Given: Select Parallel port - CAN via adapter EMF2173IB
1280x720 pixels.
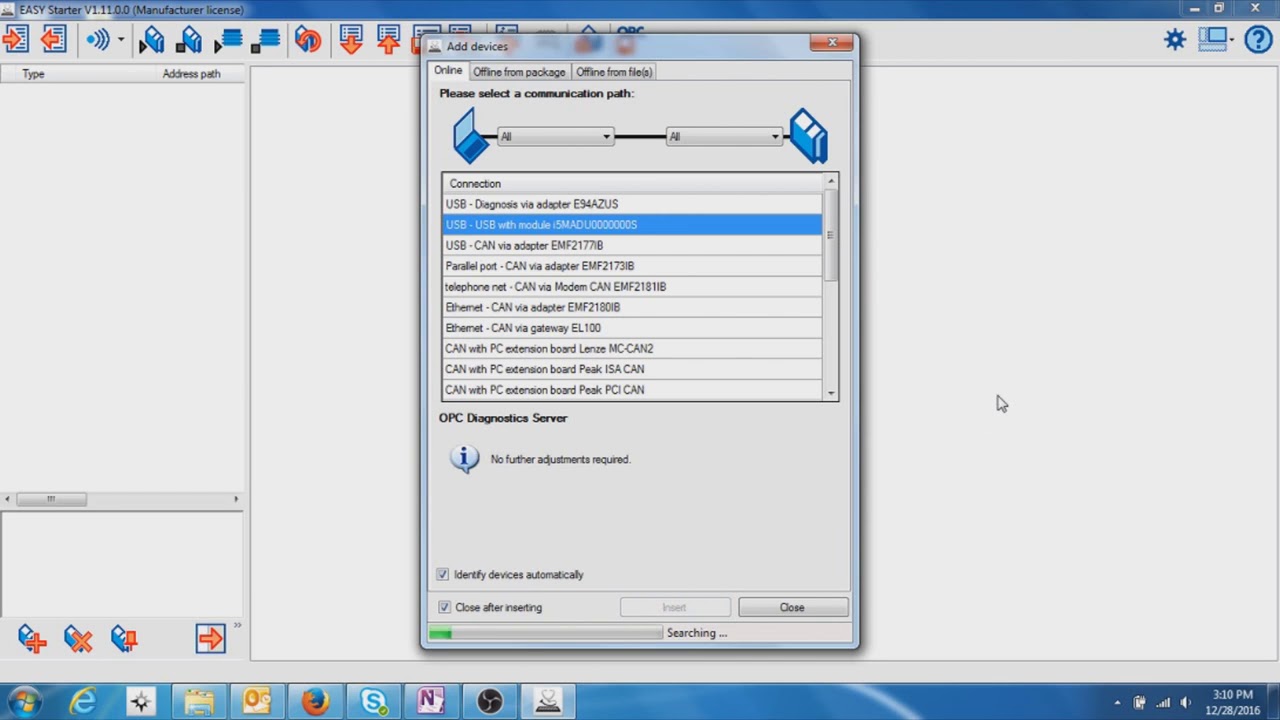Looking at the screenshot, I should [633, 266].
